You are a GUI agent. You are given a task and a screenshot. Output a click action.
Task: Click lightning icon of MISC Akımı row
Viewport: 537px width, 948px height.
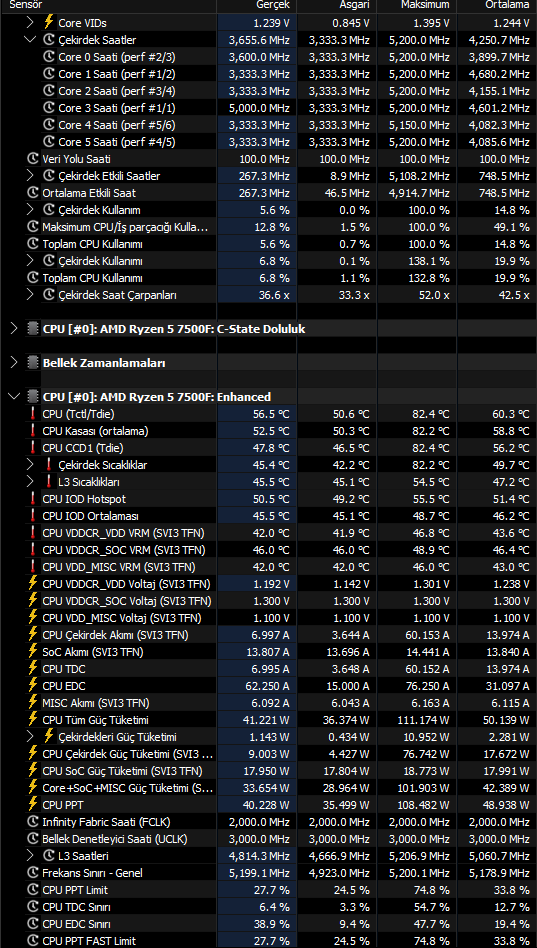33,703
